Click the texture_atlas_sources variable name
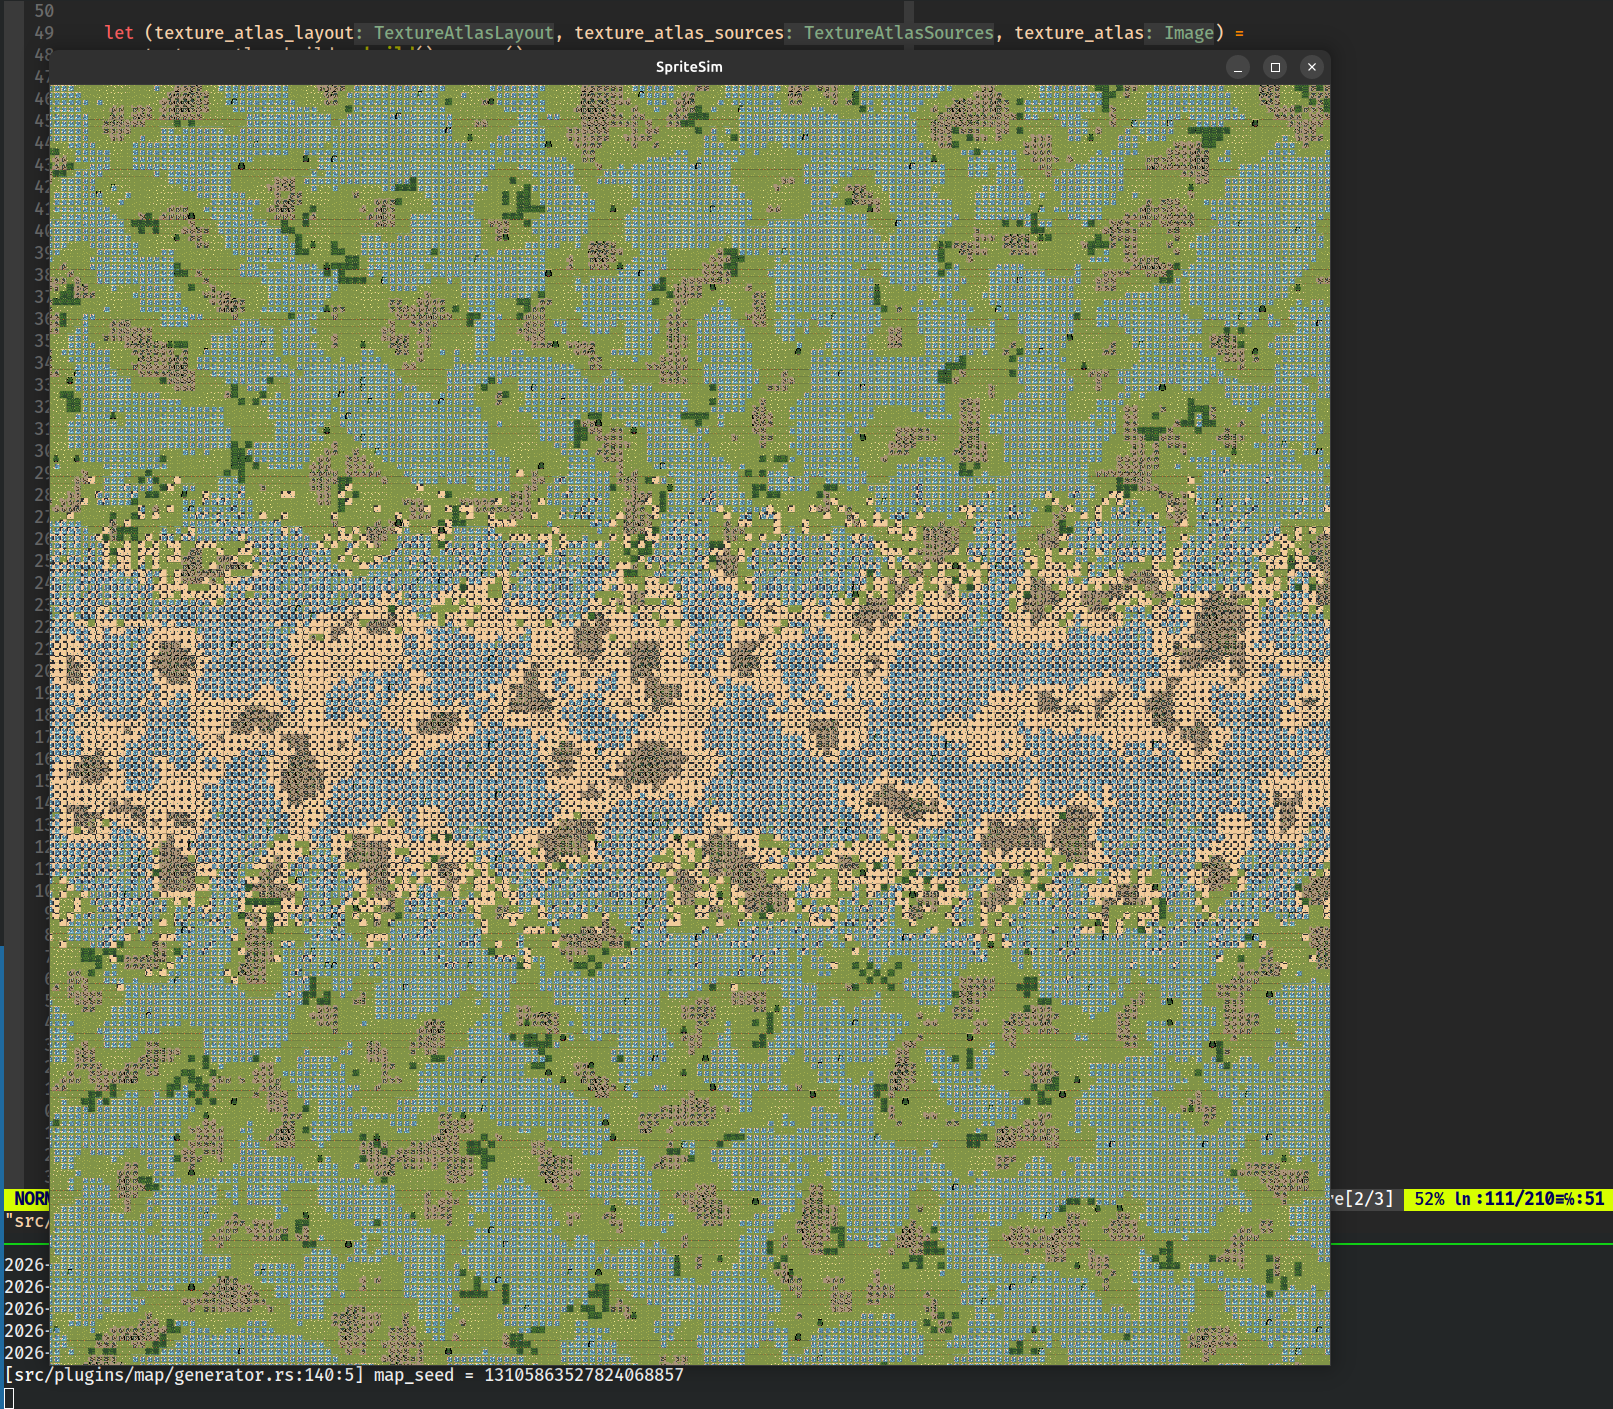1613x1409 pixels. 679,33
